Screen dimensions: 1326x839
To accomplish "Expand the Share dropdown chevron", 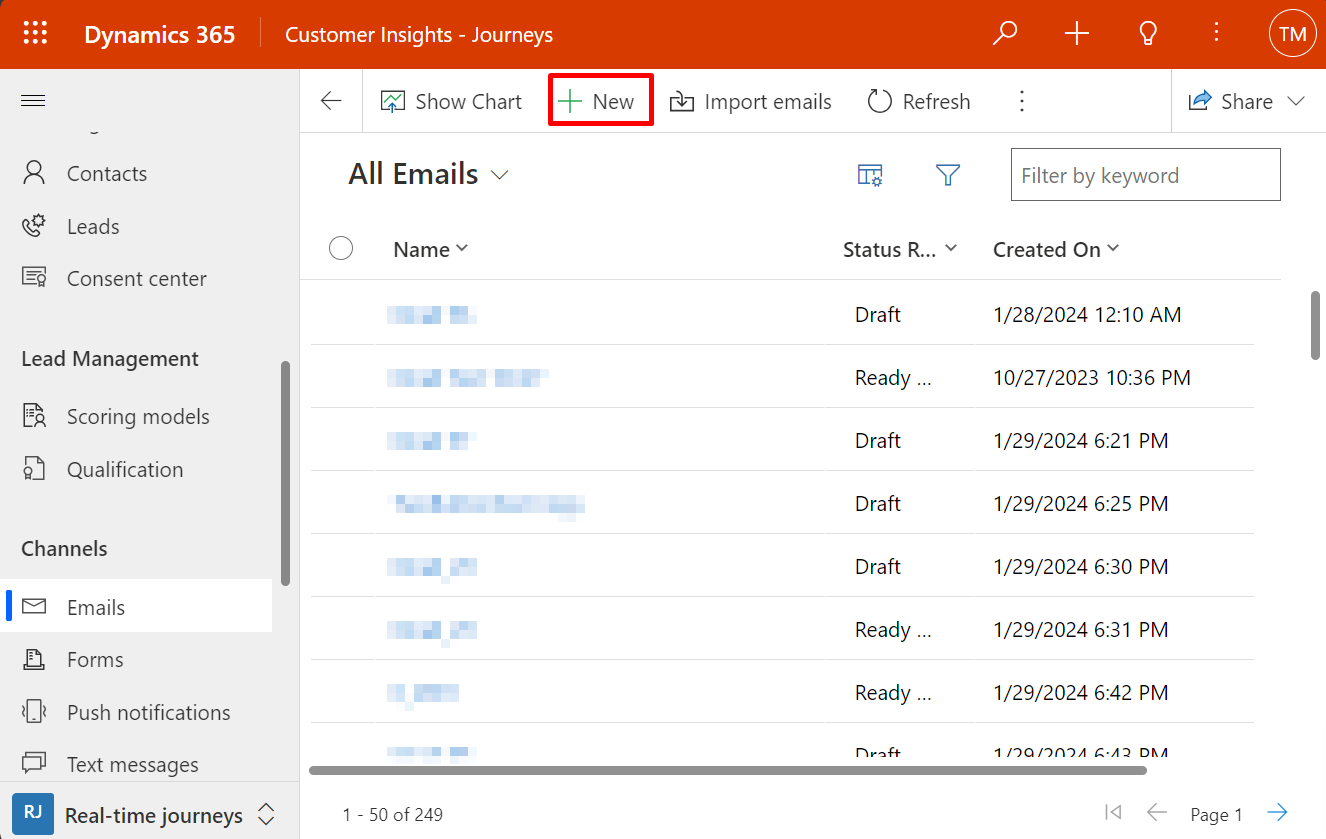I will pos(1297,101).
